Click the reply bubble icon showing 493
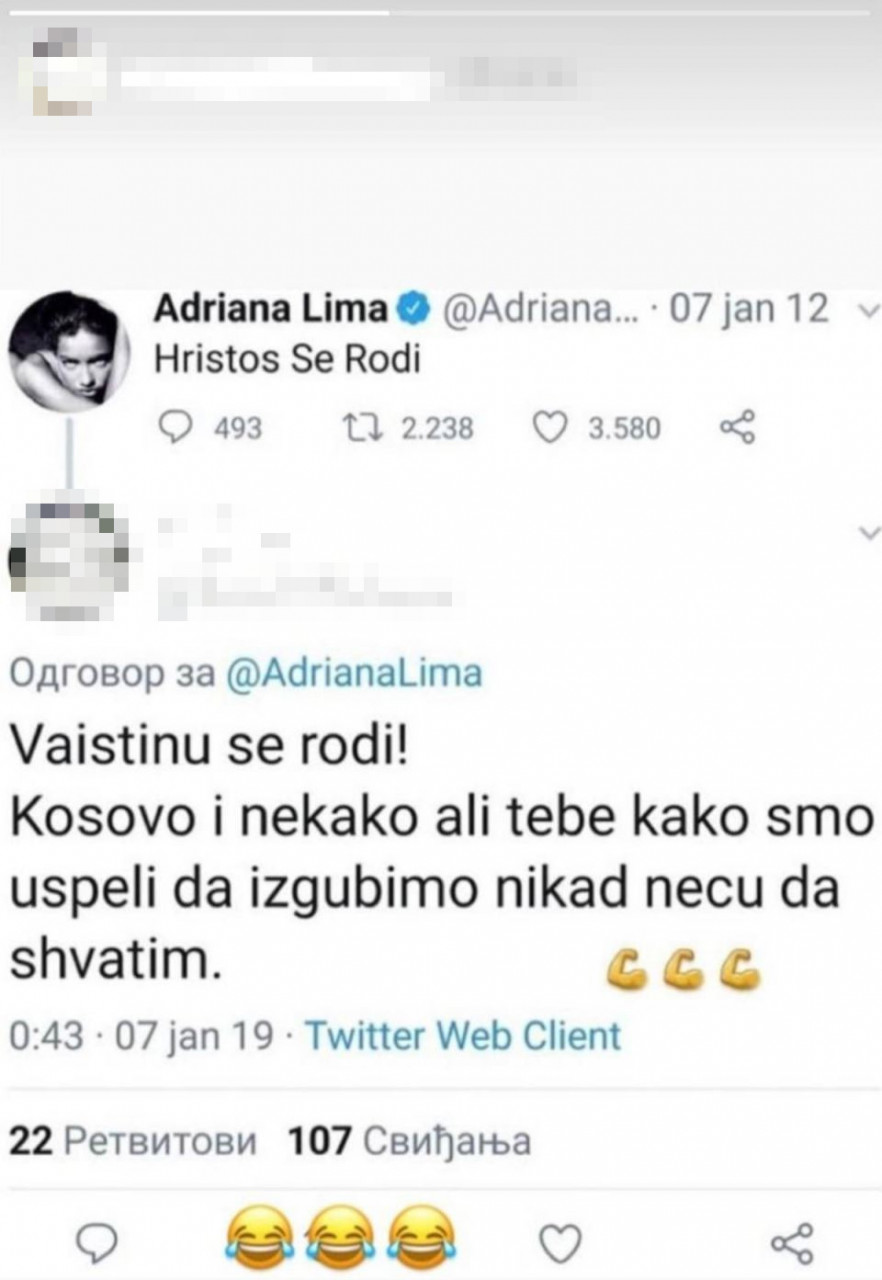This screenshot has width=882, height=1280. (178, 428)
